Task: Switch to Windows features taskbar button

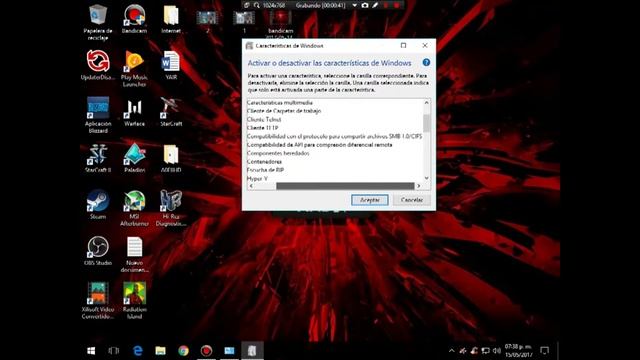Action: (252, 351)
